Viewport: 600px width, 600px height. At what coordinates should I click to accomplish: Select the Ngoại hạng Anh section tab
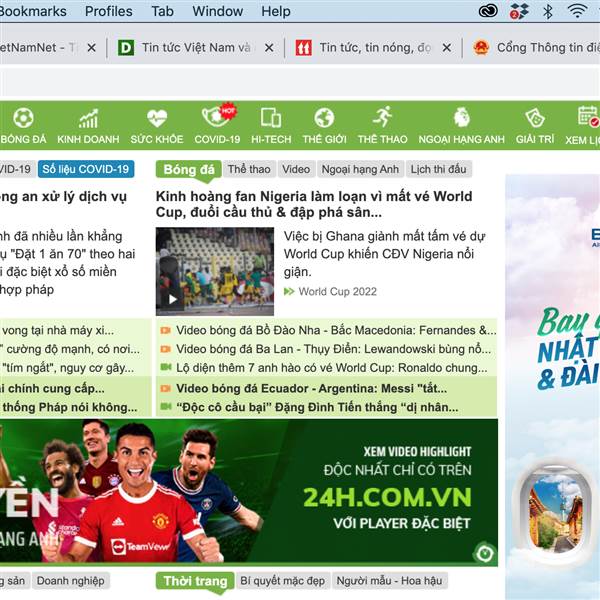point(360,169)
